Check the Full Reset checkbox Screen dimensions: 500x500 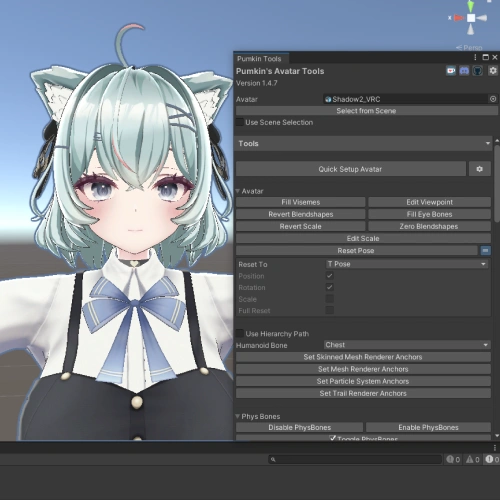point(329,310)
